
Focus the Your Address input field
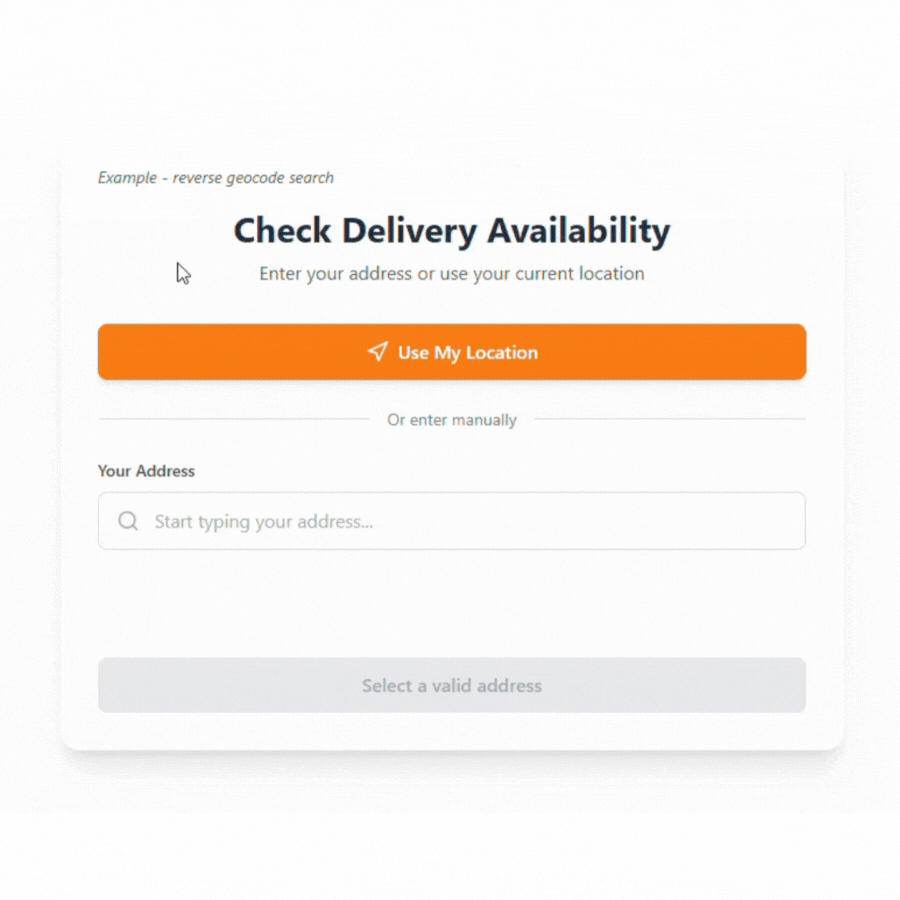[x=452, y=521]
